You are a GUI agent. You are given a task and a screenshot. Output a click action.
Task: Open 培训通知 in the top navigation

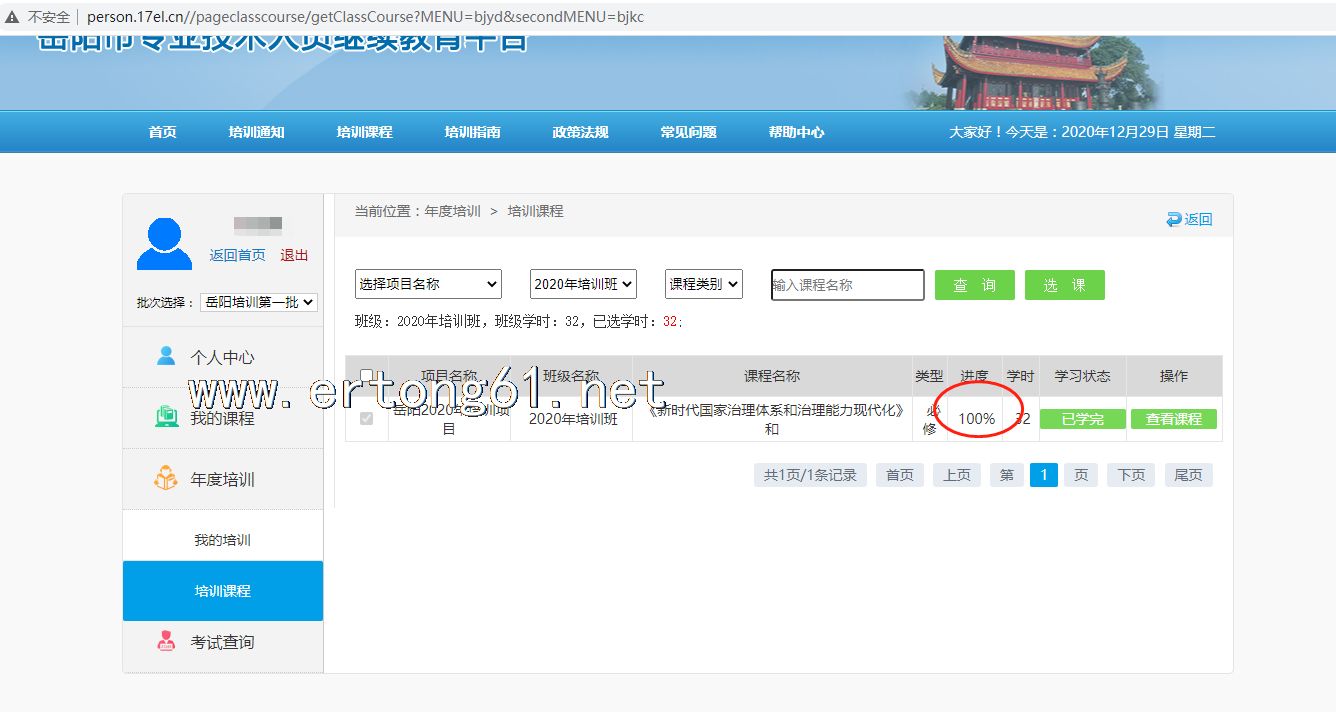(256, 132)
